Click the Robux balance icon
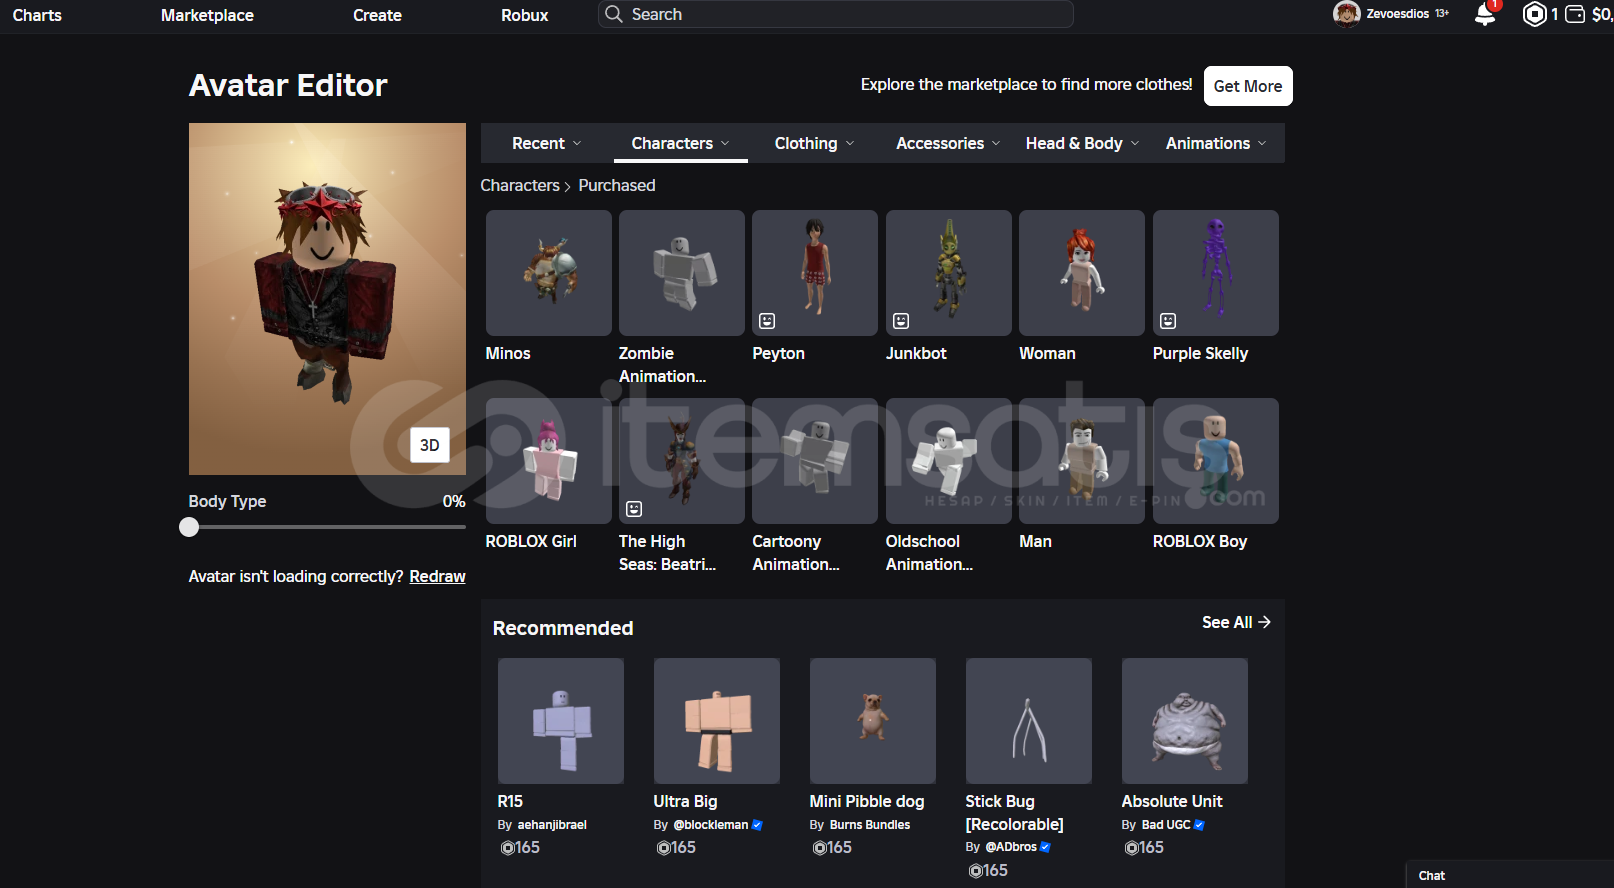This screenshot has height=888, width=1614. tap(1534, 15)
